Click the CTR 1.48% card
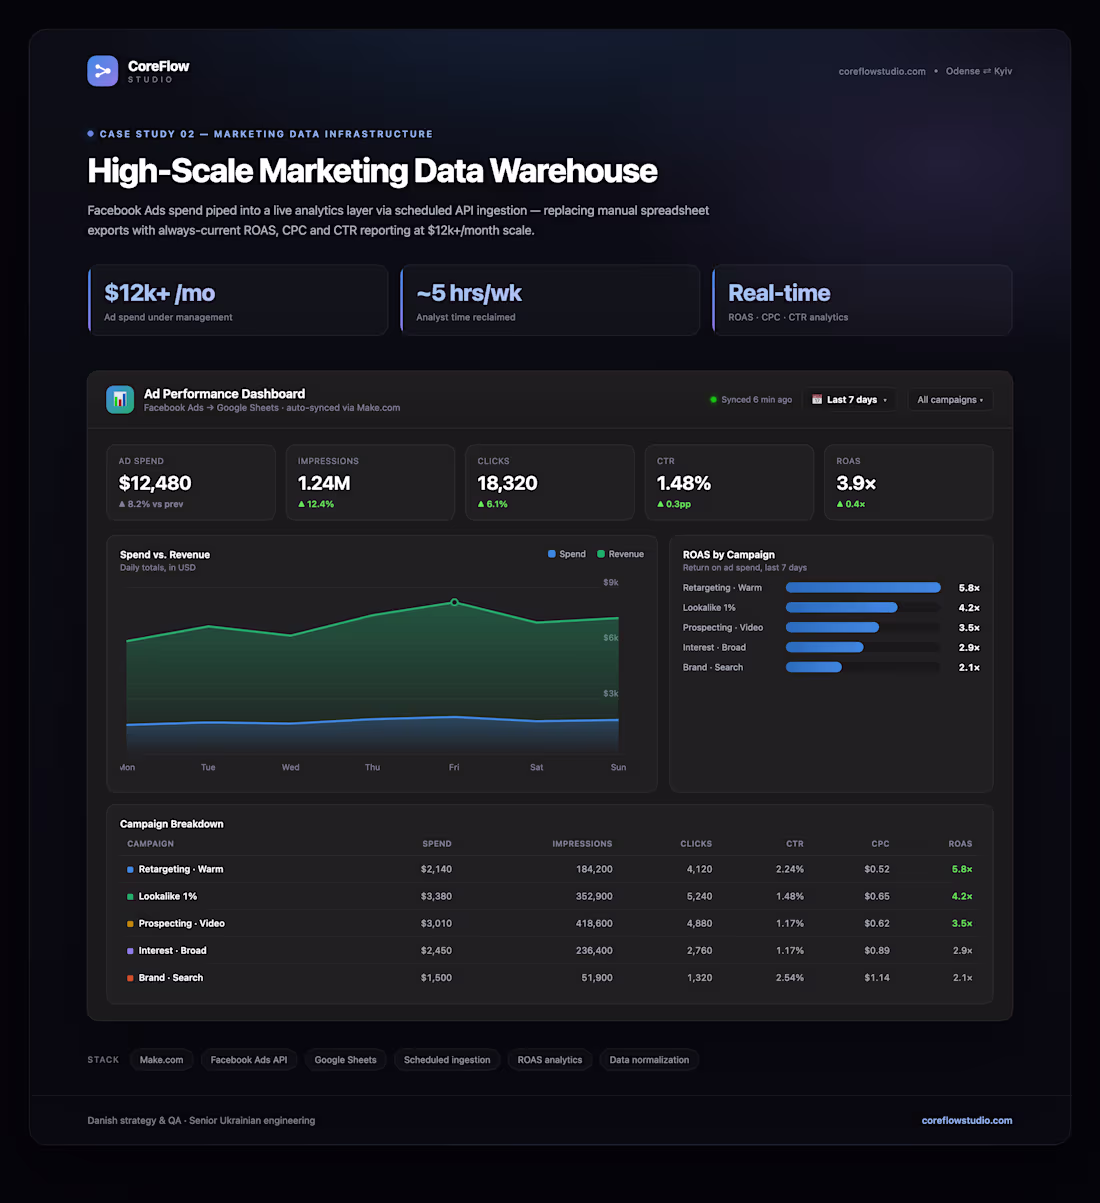 (729, 483)
